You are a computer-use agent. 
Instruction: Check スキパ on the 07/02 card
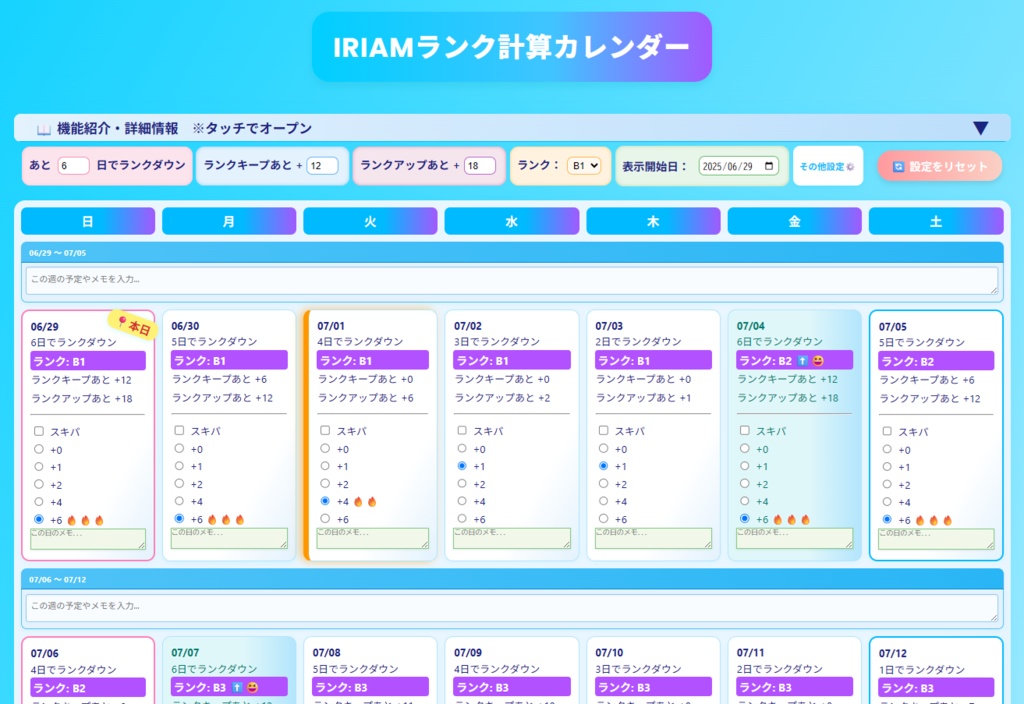(462, 430)
